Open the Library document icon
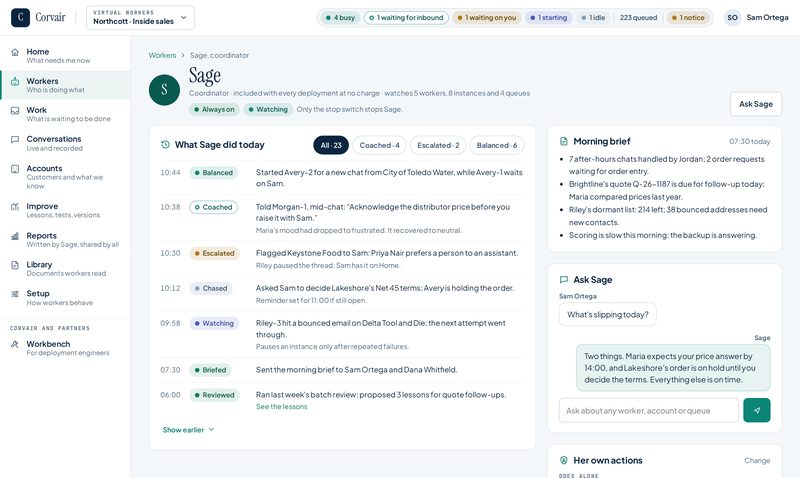The height and width of the screenshot is (478, 800). click(x=15, y=265)
